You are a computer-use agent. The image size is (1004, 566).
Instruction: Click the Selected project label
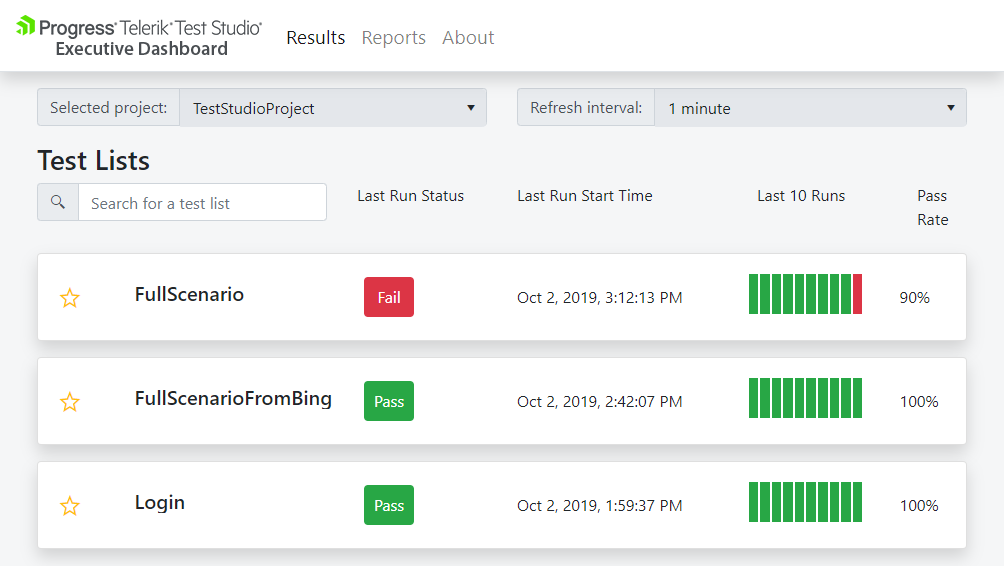coord(108,108)
